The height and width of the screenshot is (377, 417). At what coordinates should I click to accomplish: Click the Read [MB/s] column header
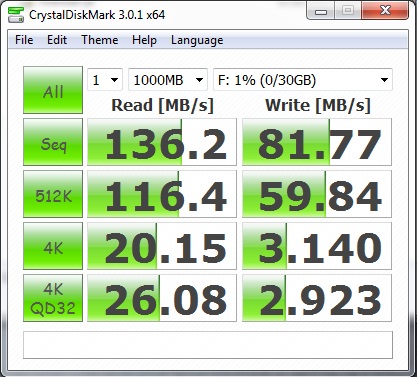click(162, 106)
